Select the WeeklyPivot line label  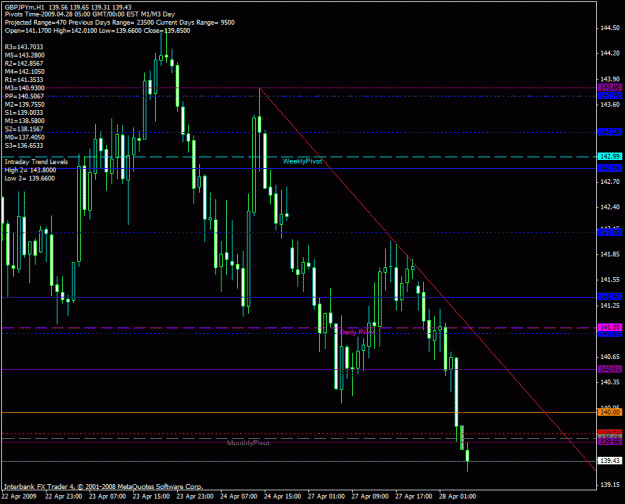(302, 161)
